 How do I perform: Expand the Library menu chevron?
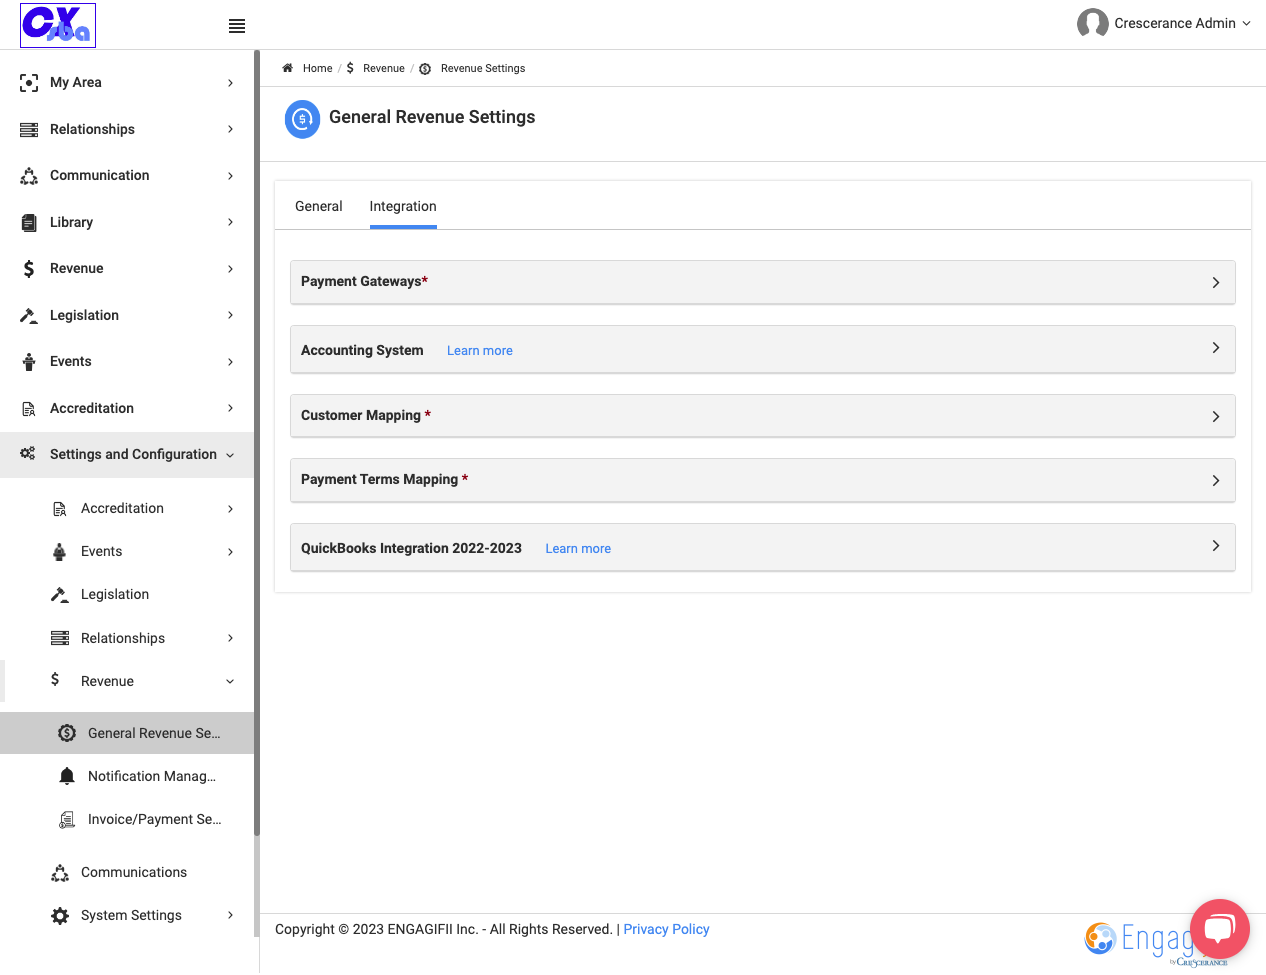point(230,222)
